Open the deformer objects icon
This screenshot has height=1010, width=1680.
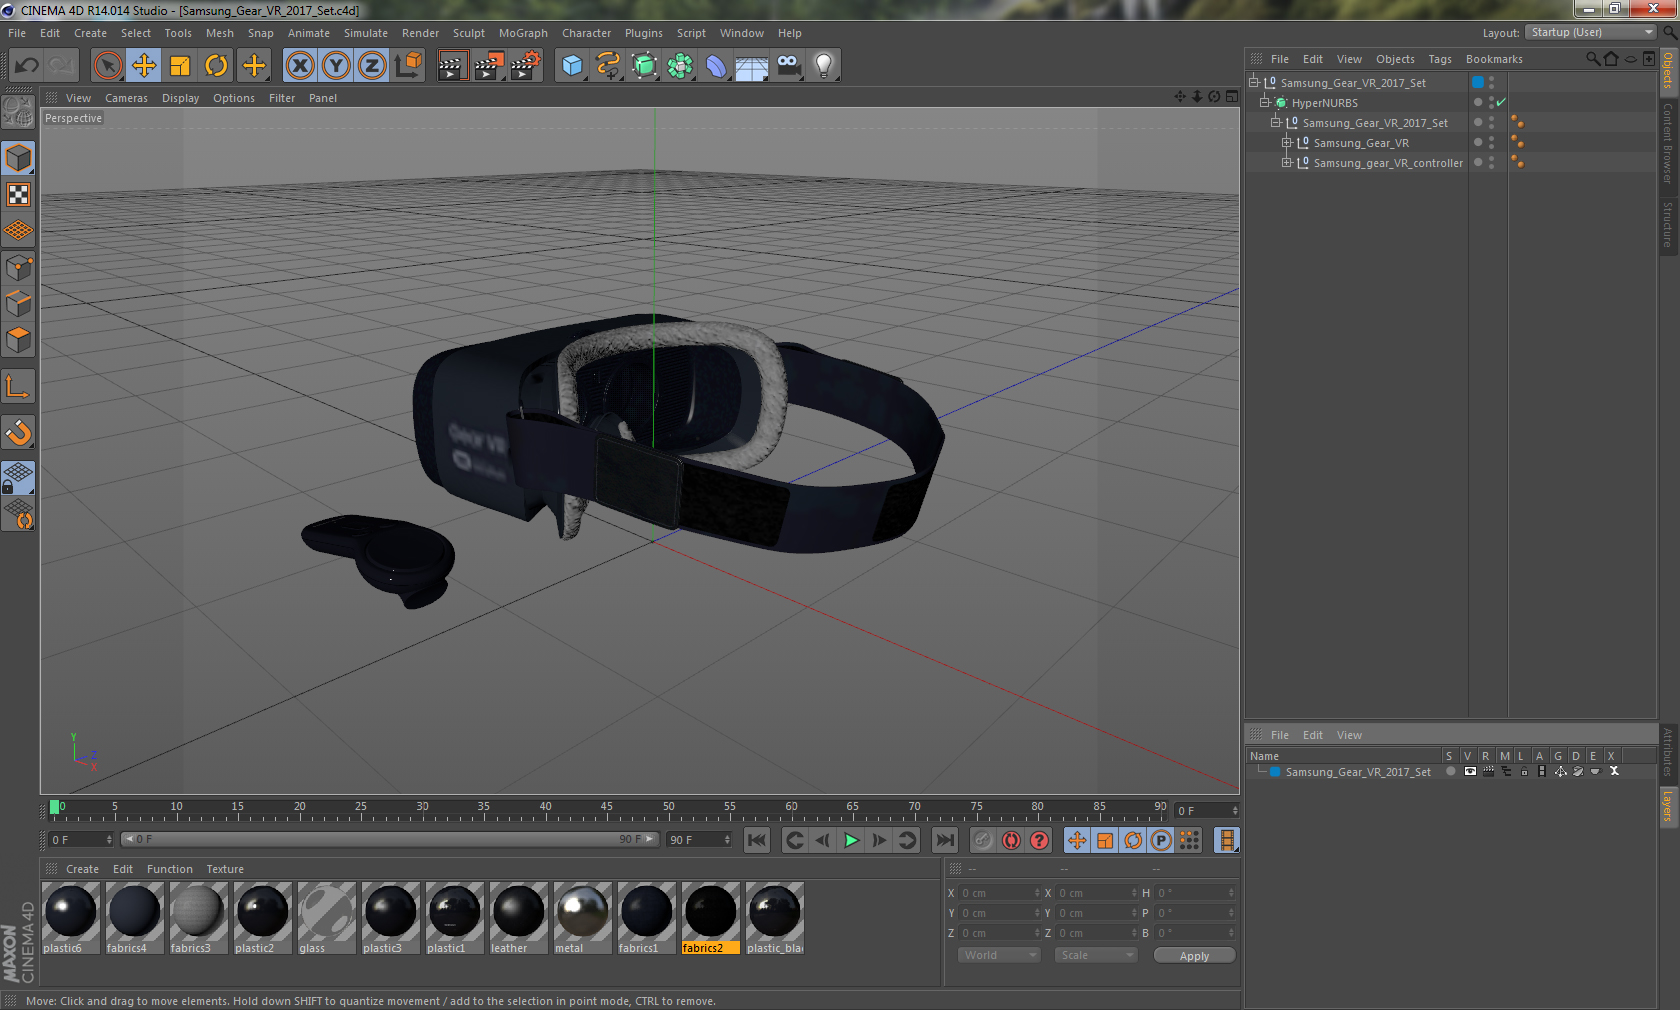716,66
